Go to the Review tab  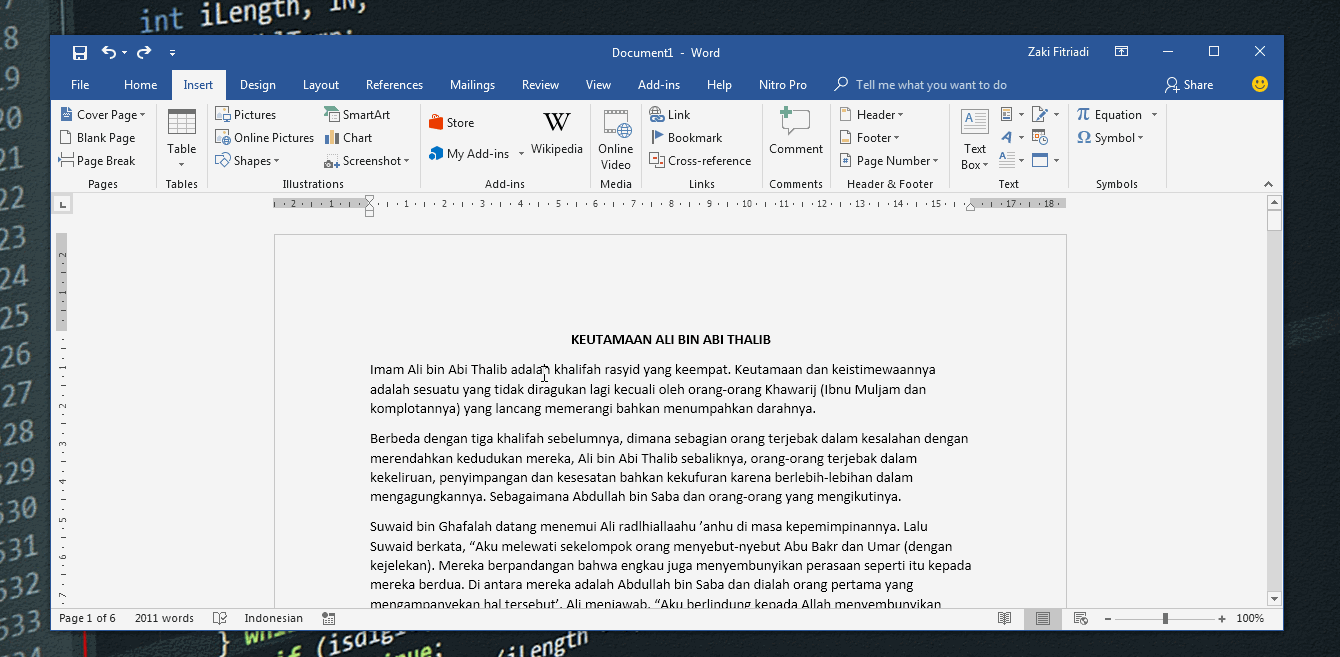point(540,85)
